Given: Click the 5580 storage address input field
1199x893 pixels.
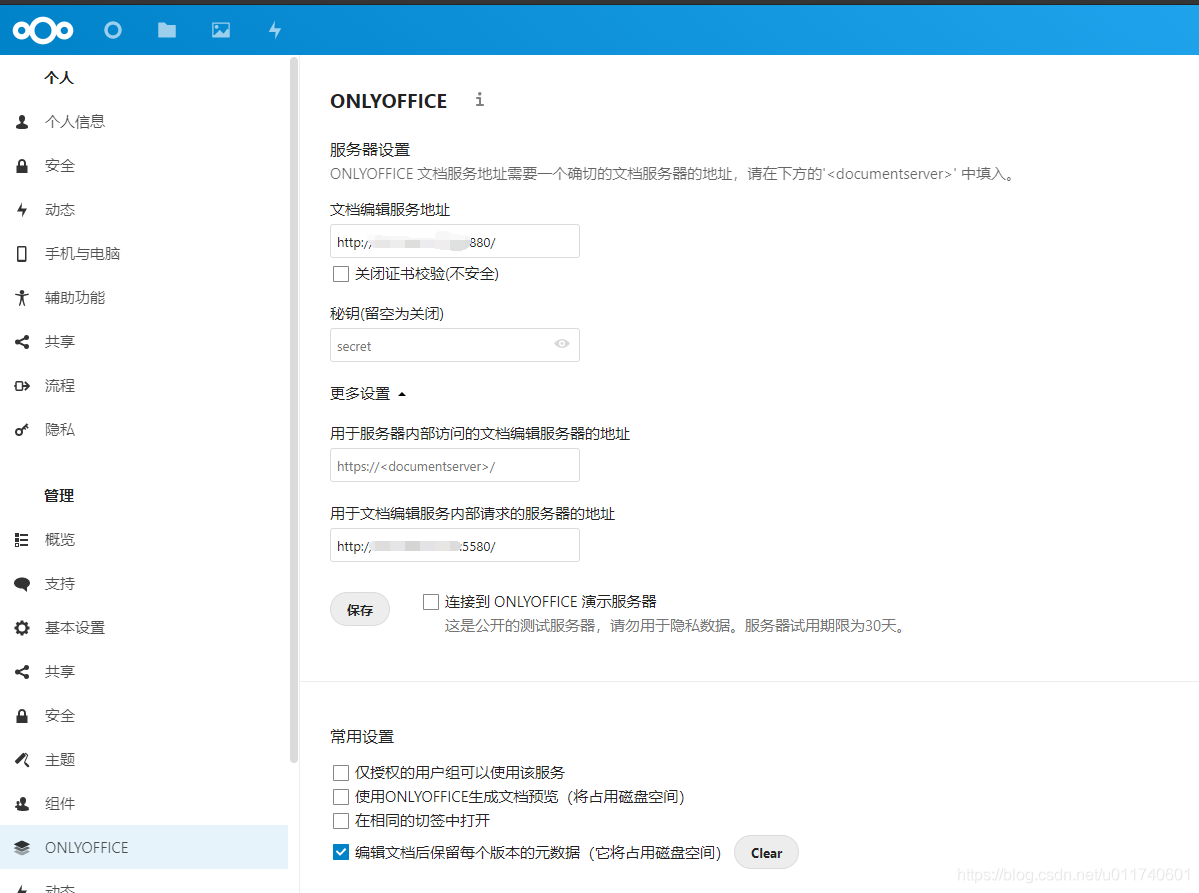Looking at the screenshot, I should click(x=455, y=545).
